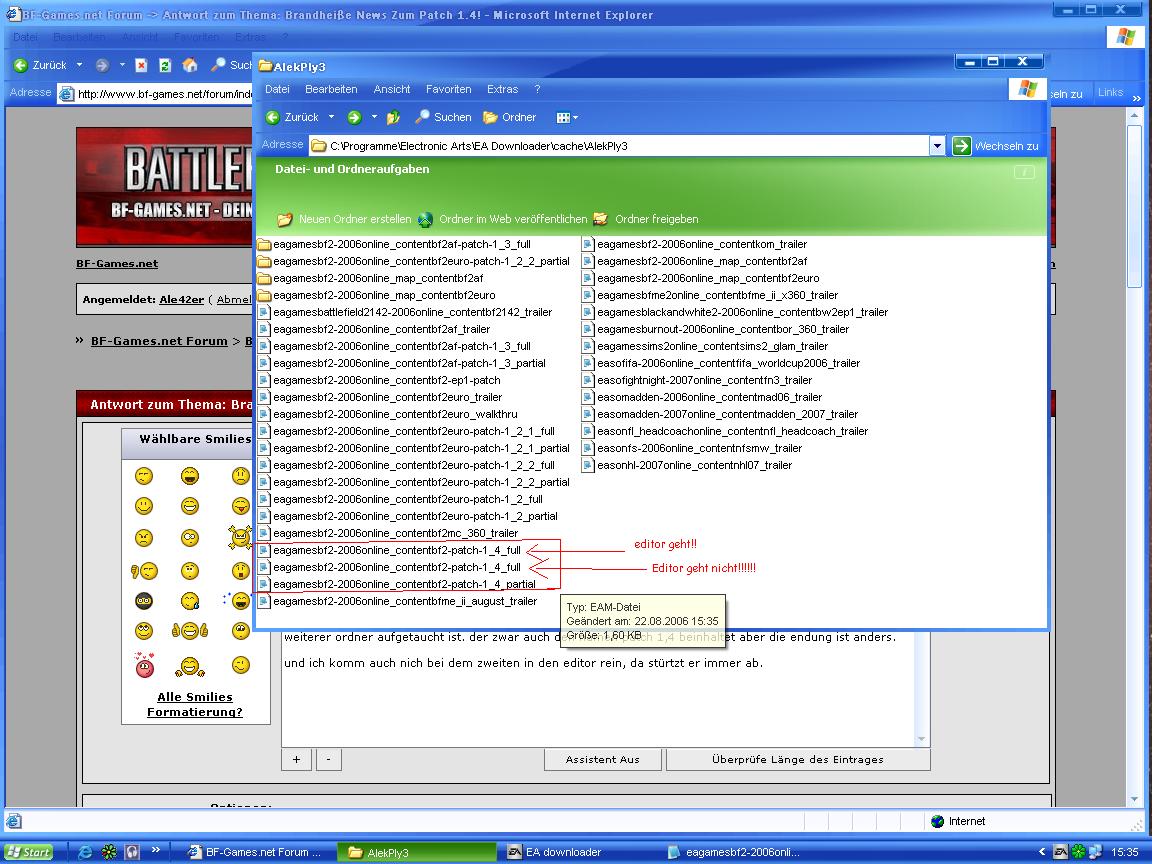
Task: Select file eagamesbf2-2006online_contentbf2euro-patch-1_2_1_full
Action: (406, 431)
